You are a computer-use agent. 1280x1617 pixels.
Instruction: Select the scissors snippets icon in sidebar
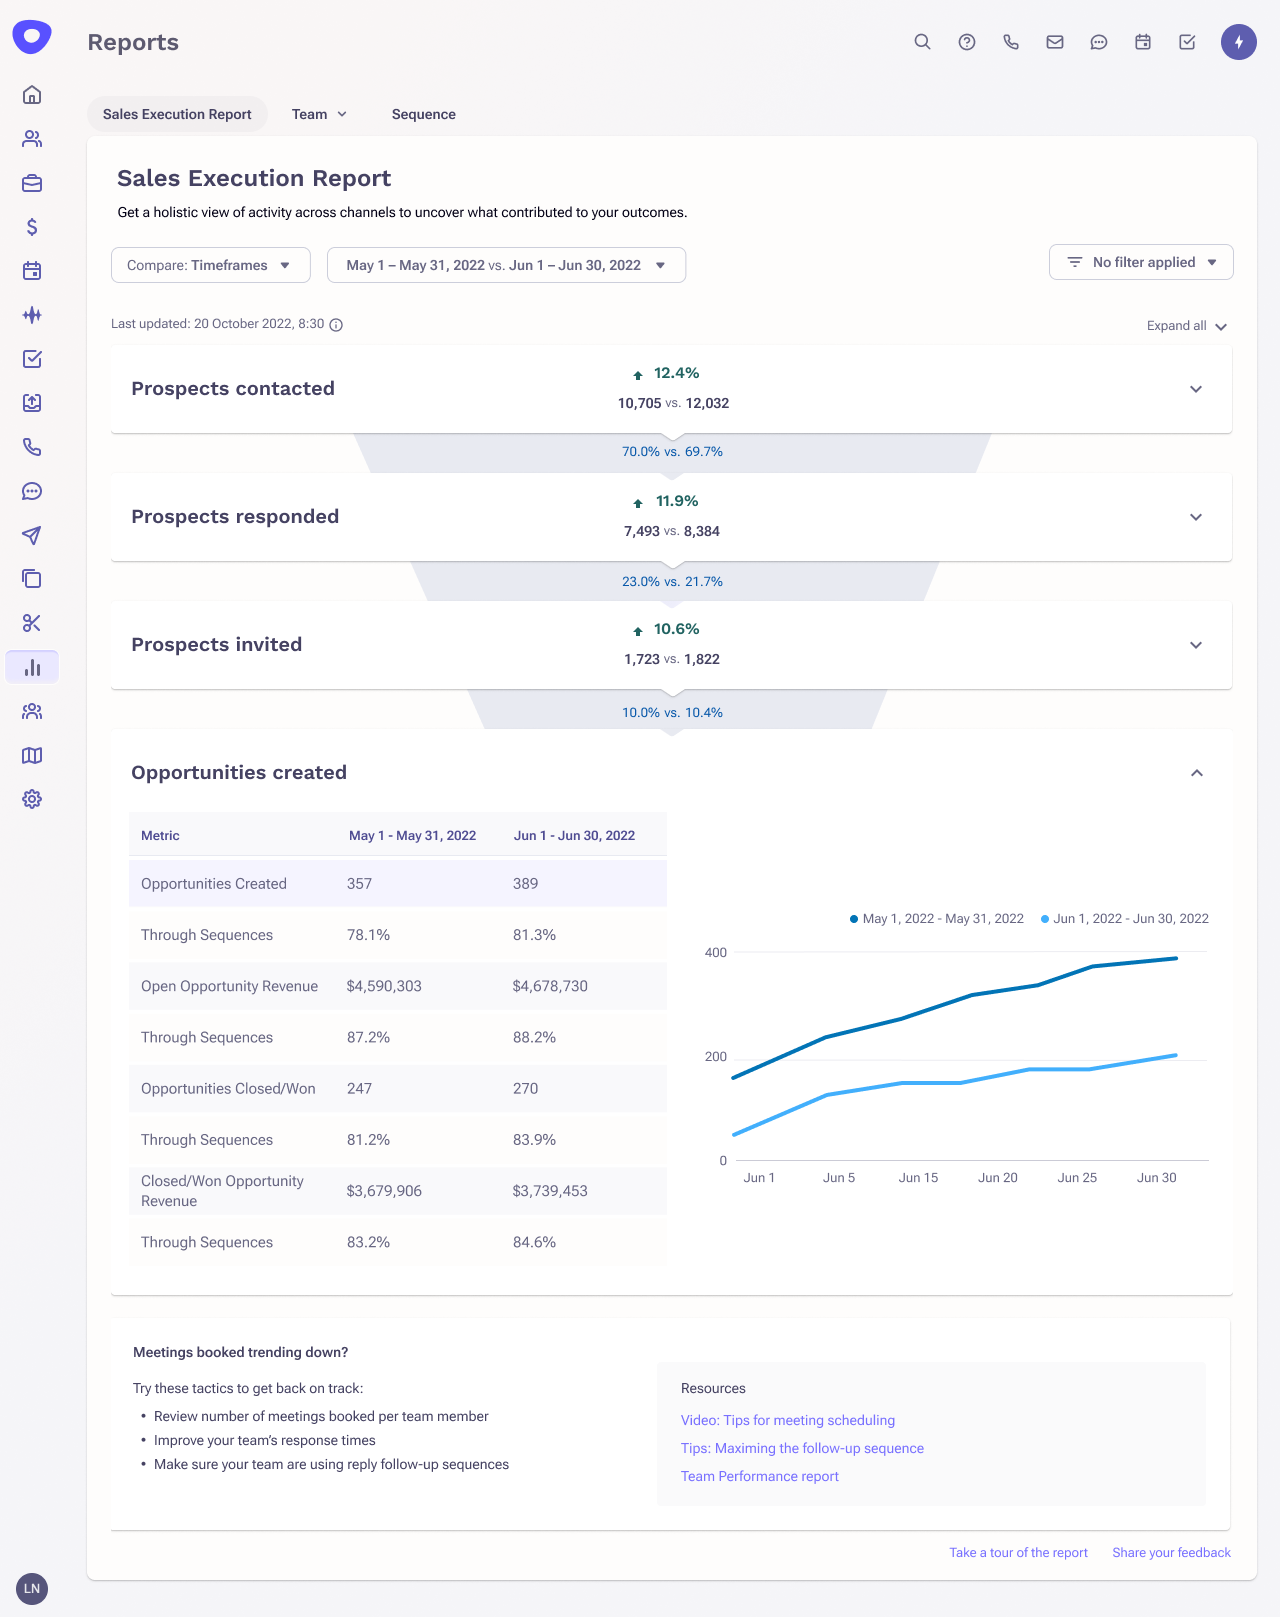pyautogui.click(x=32, y=623)
